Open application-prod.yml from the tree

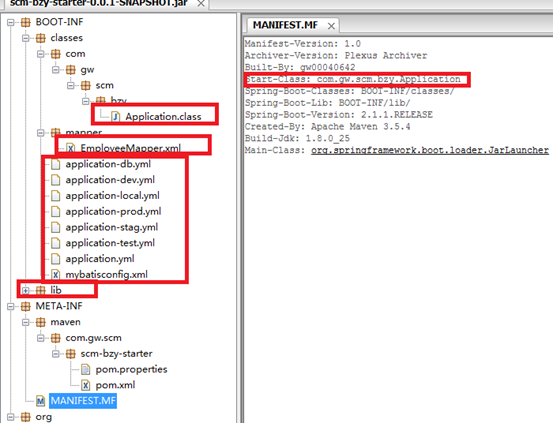113,211
